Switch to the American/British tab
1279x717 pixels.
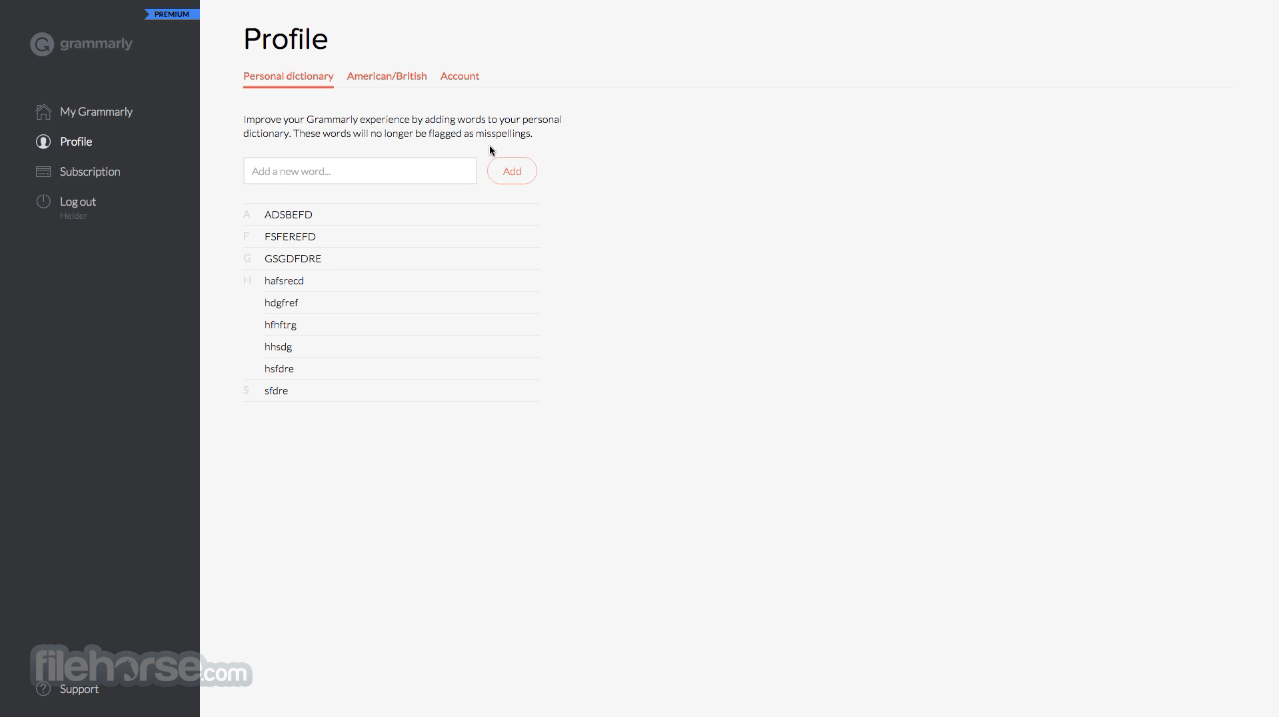[x=387, y=76]
